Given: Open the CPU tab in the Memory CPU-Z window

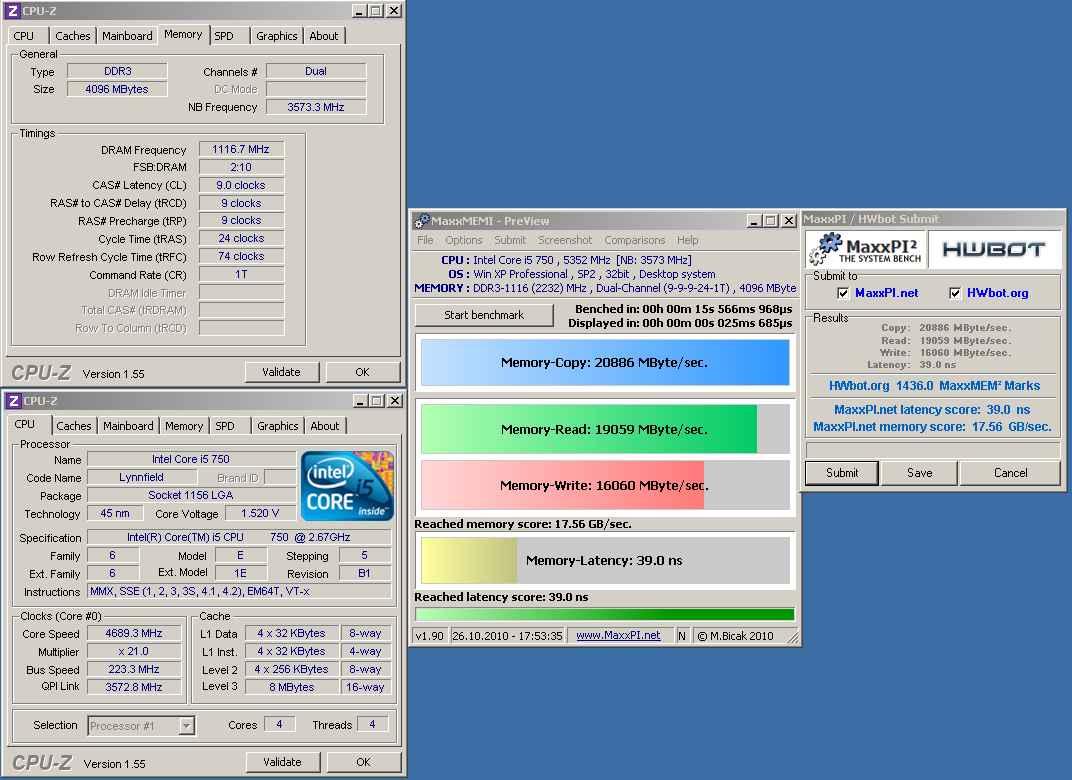Looking at the screenshot, I should (24, 36).
